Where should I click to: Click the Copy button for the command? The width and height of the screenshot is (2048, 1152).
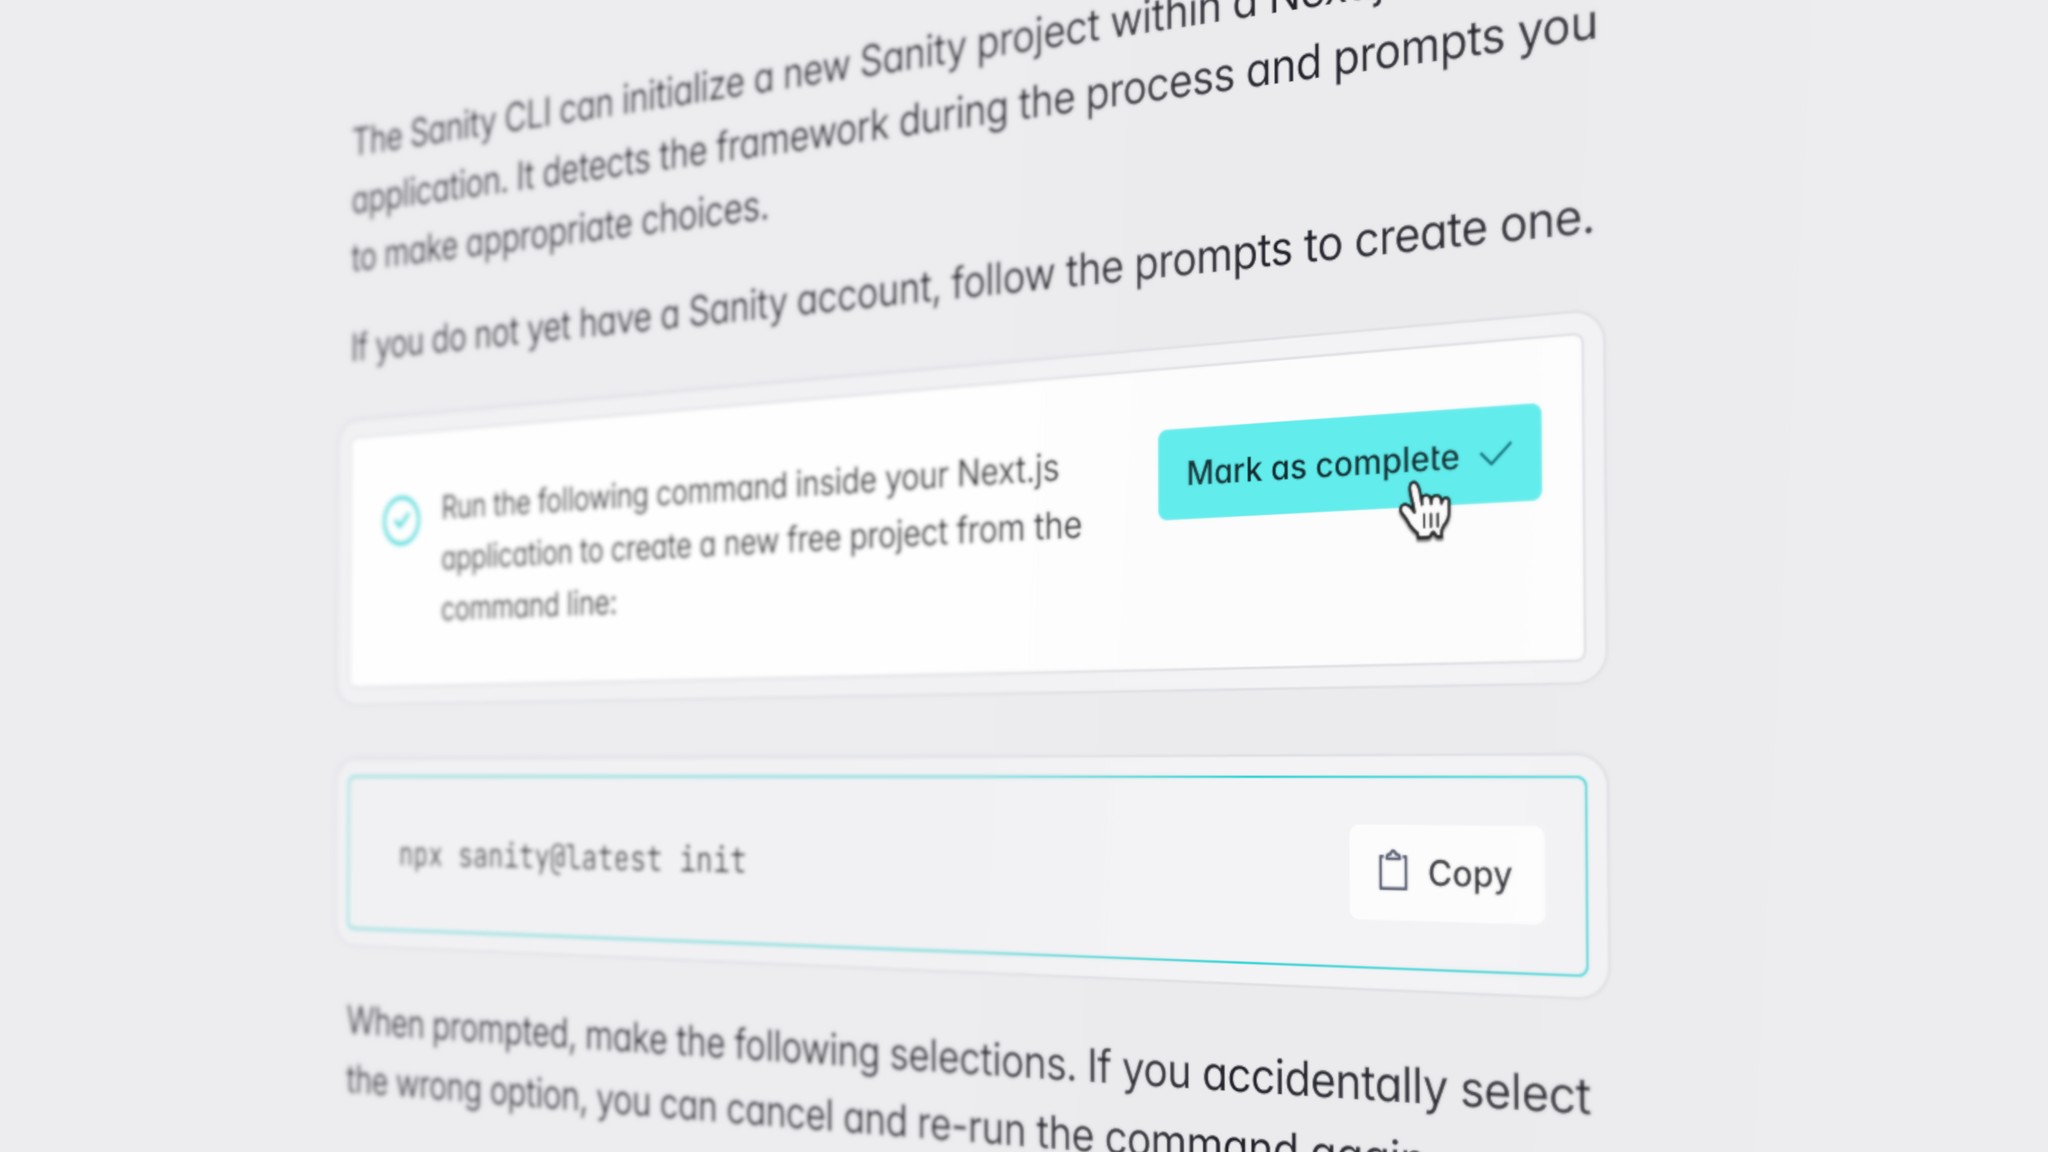coord(1445,873)
